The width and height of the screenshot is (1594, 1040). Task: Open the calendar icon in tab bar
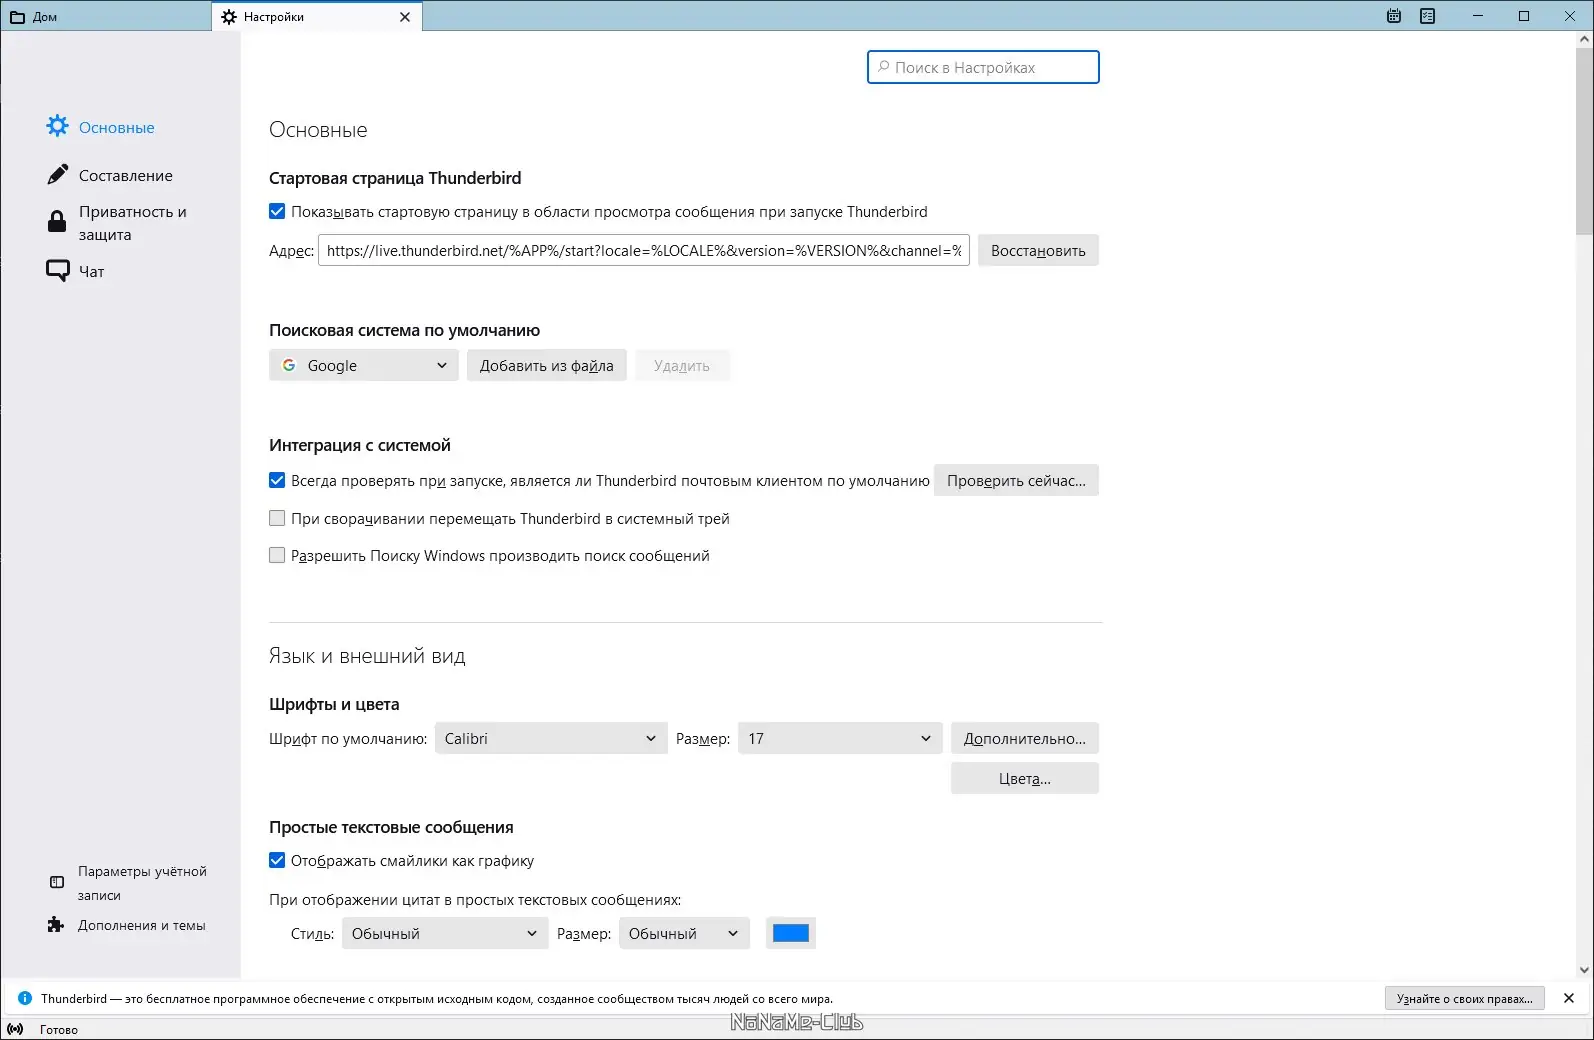[1394, 16]
